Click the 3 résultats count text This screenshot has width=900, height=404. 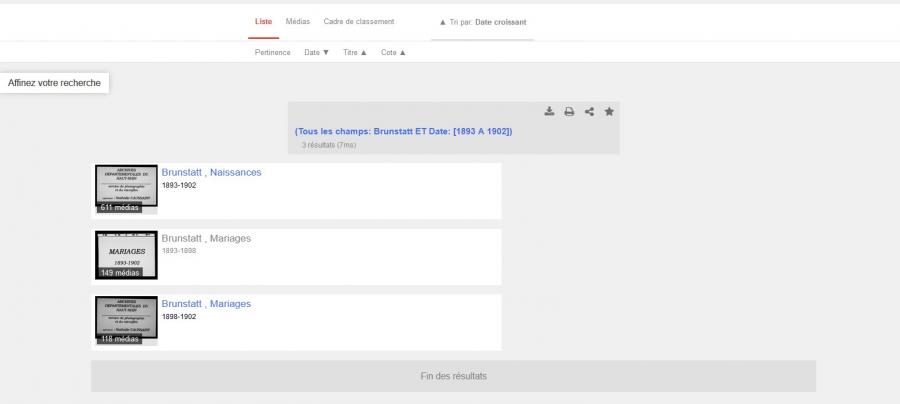pos(329,145)
